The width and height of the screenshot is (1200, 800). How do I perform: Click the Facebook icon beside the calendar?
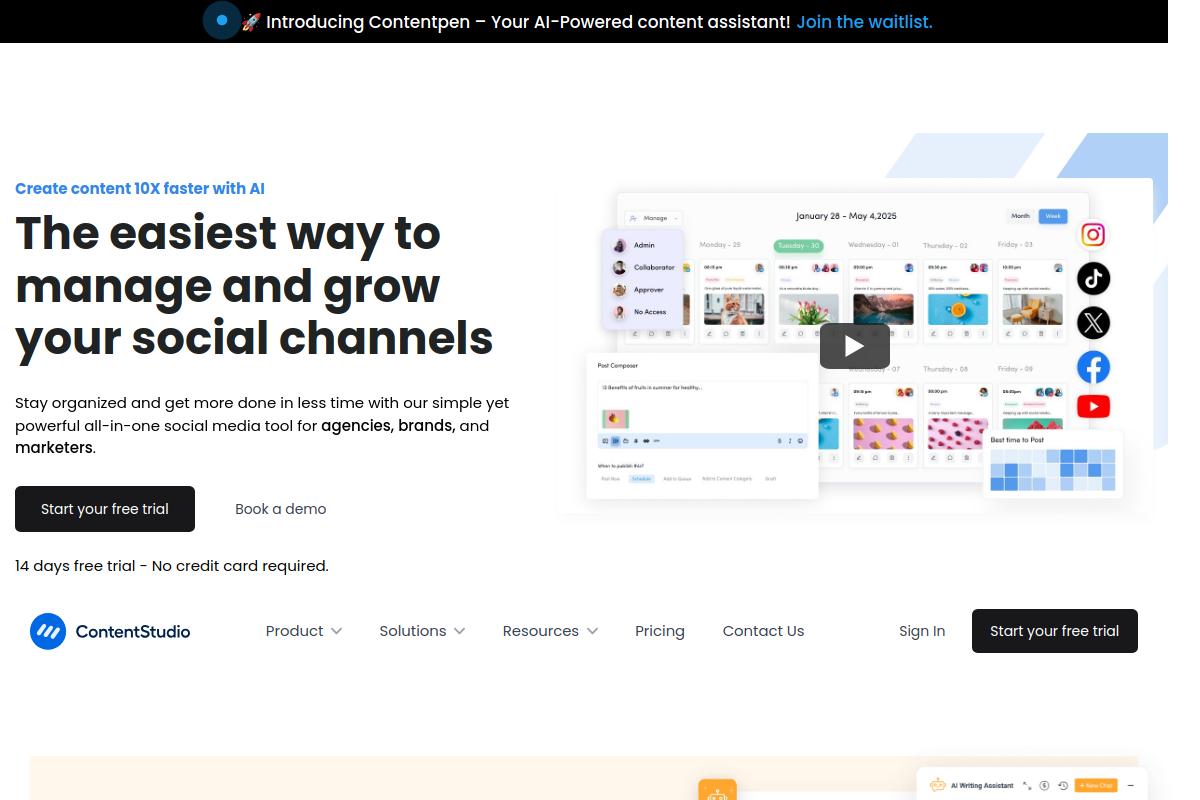pos(1093,367)
